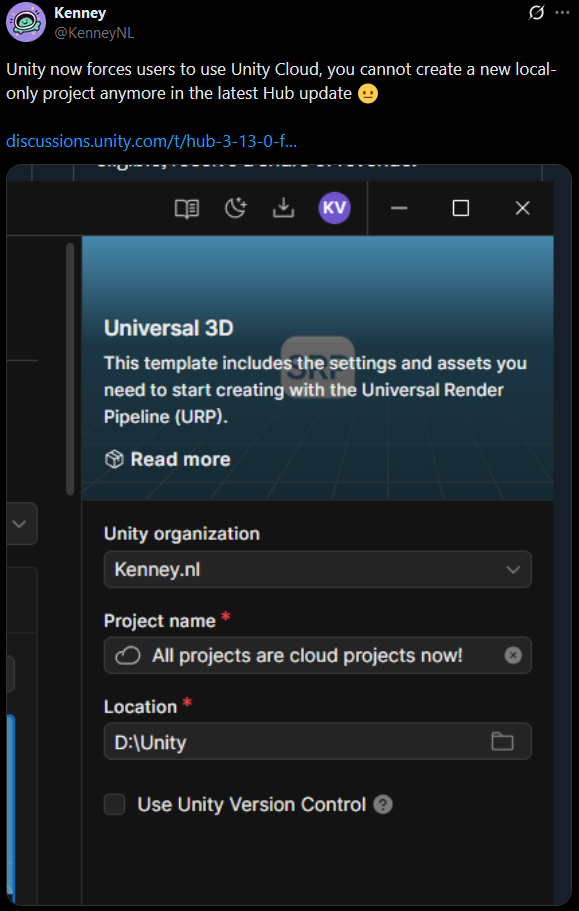Enable Use Unity Version Control checkbox
This screenshot has height=911, width=579.
point(114,805)
